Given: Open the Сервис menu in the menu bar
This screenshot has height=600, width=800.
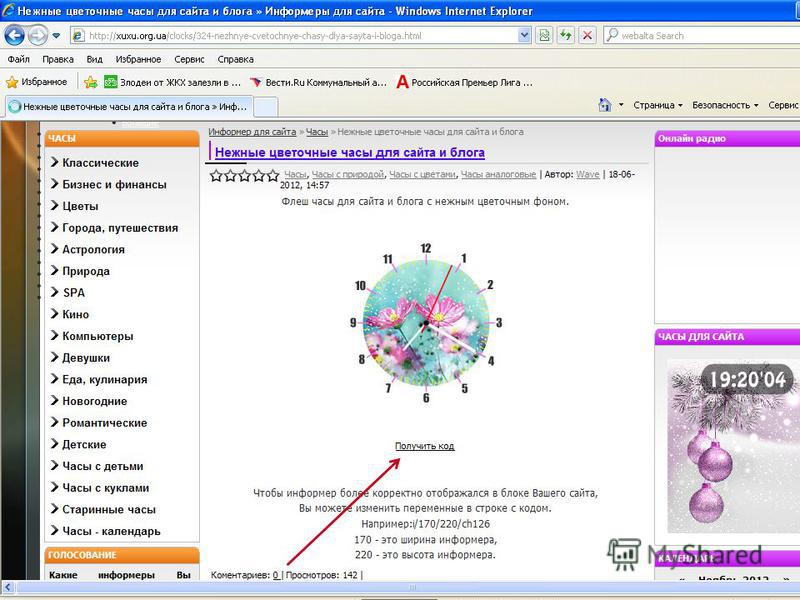Looking at the screenshot, I should point(189,59).
